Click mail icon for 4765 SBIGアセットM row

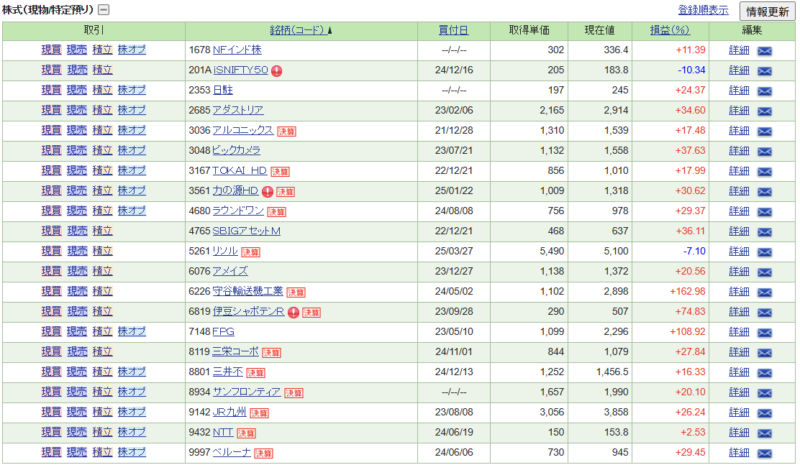point(764,232)
